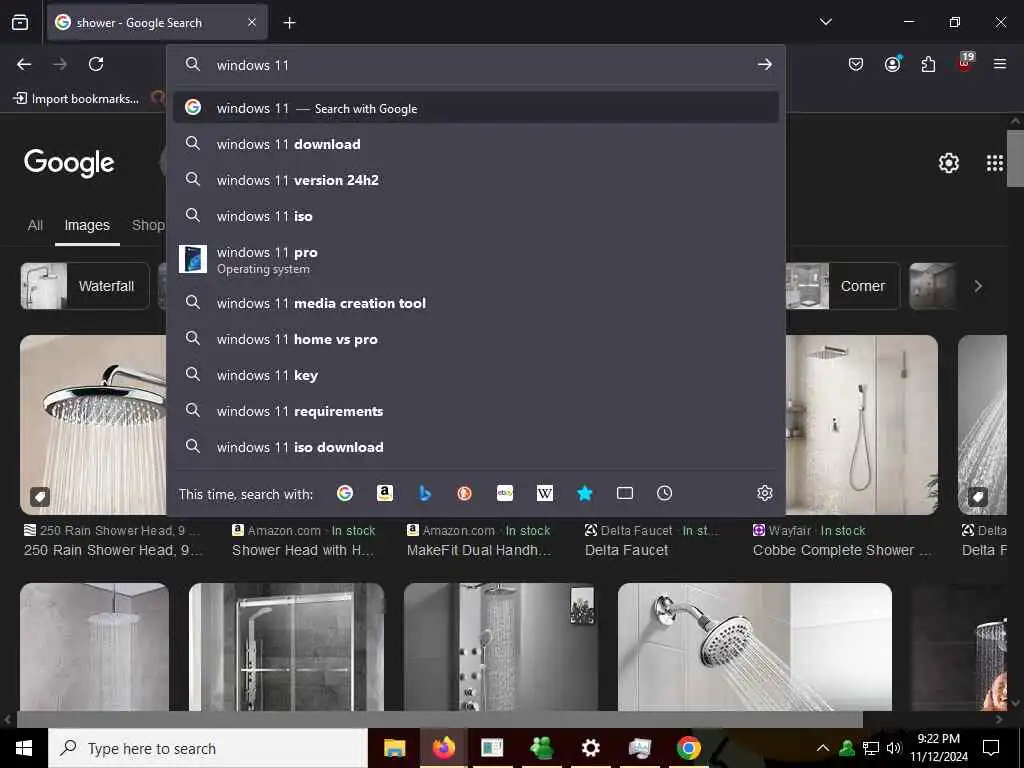Click the Type here to search box
Screen dimensions: 1024x768
pos(208,748)
